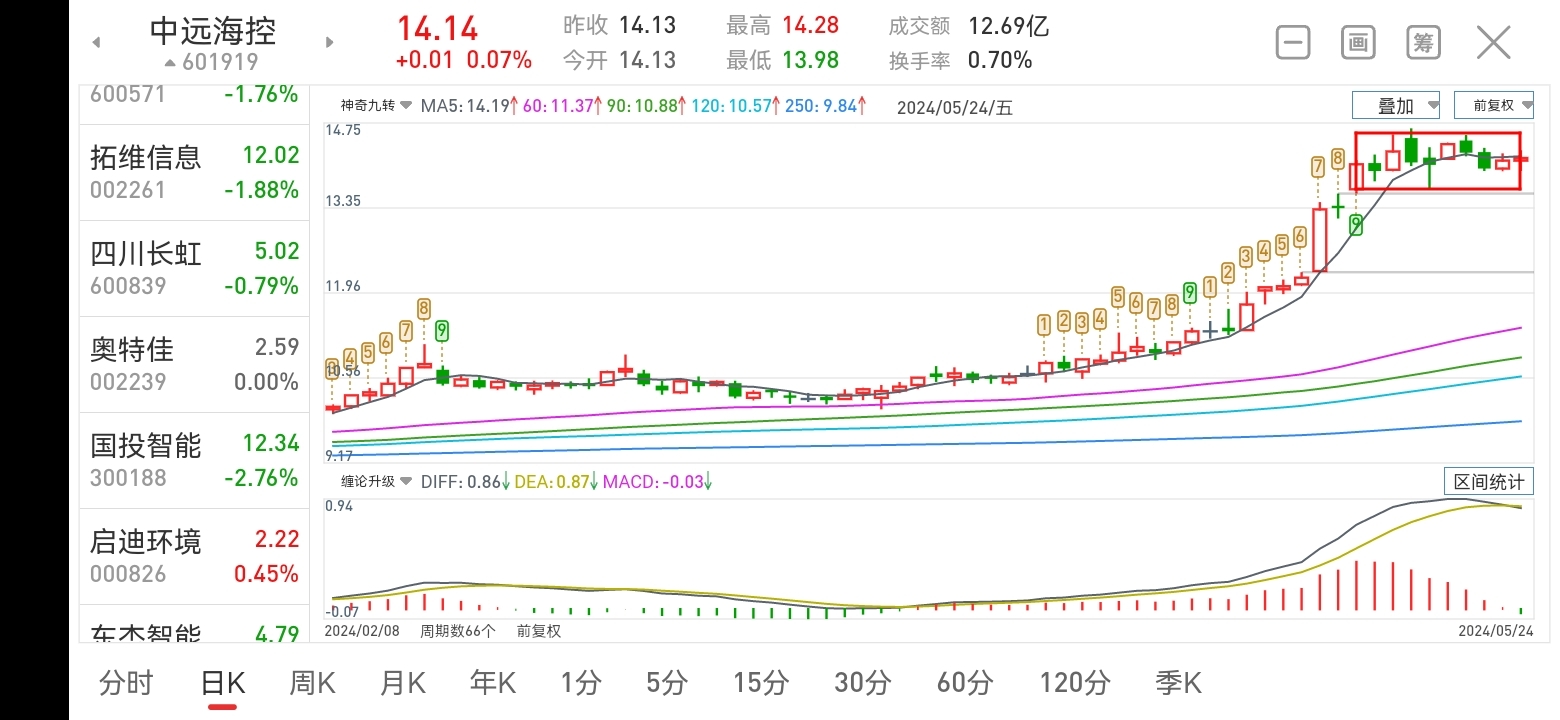Switch to the 季K tab

(1178, 683)
